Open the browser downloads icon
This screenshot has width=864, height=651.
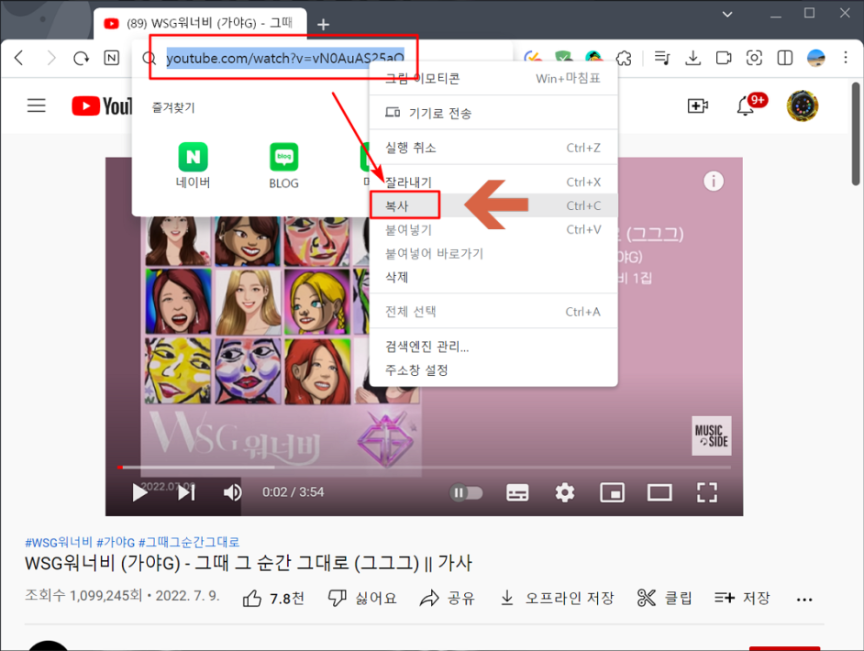693,58
